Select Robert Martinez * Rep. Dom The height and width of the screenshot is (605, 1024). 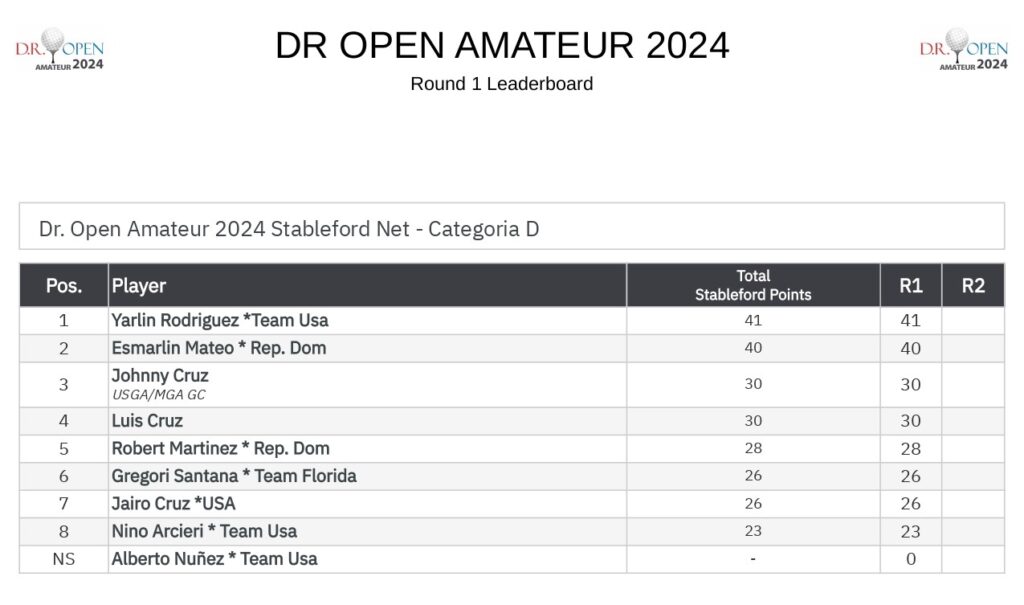point(220,449)
